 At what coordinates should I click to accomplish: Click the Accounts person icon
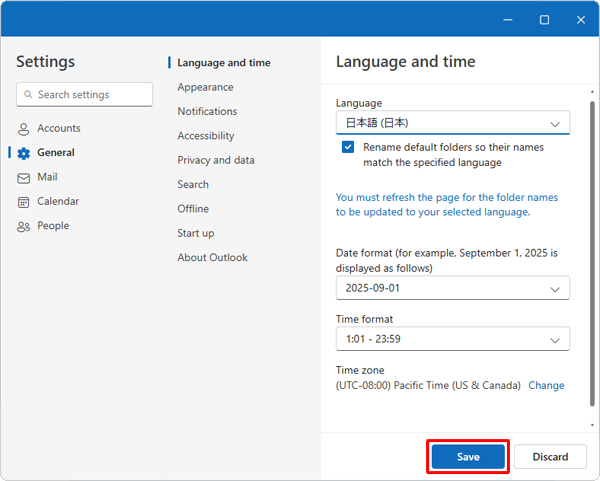pyautogui.click(x=23, y=129)
